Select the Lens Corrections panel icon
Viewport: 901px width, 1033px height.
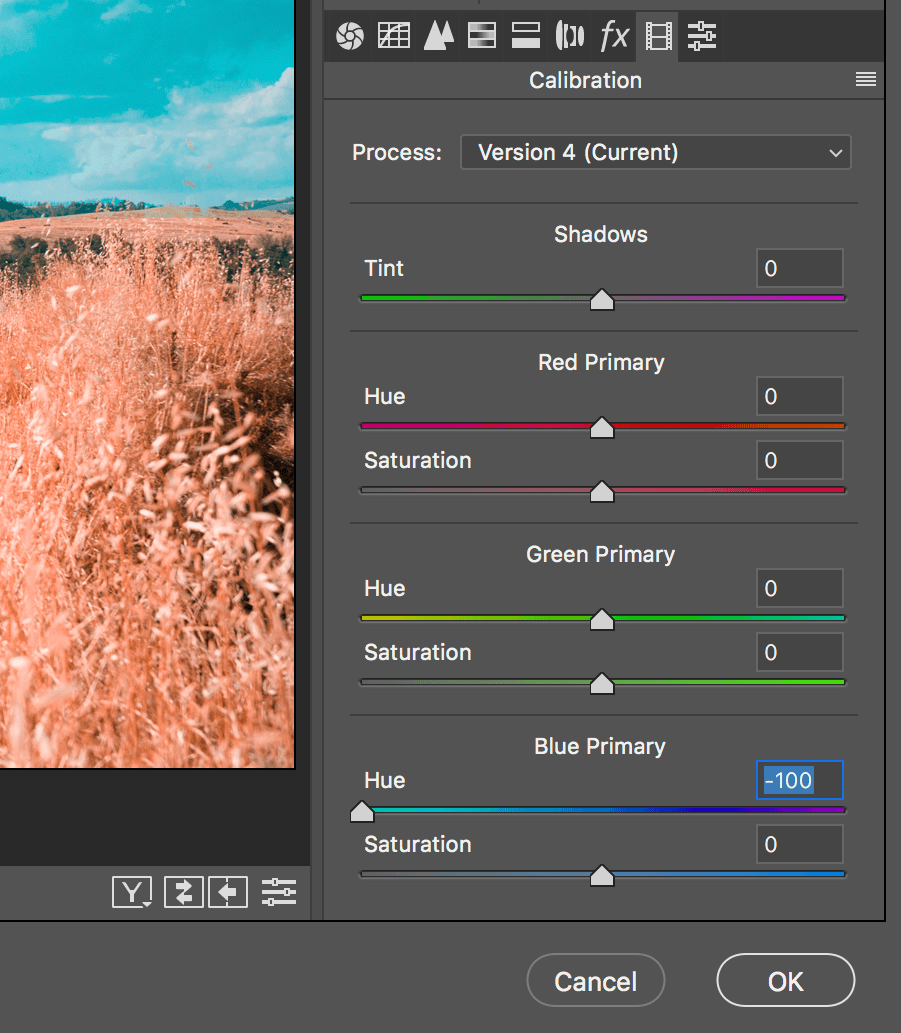[x=570, y=36]
